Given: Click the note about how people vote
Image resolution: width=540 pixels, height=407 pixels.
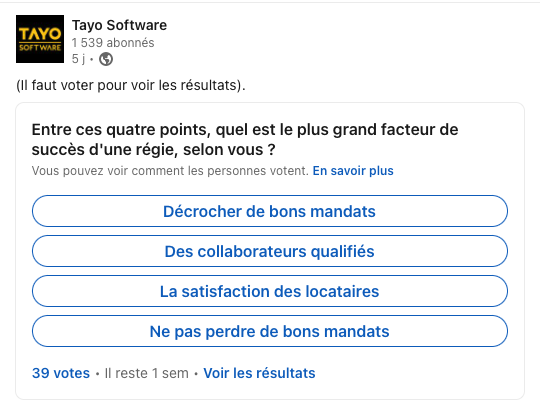Looking at the screenshot, I should [170, 171].
